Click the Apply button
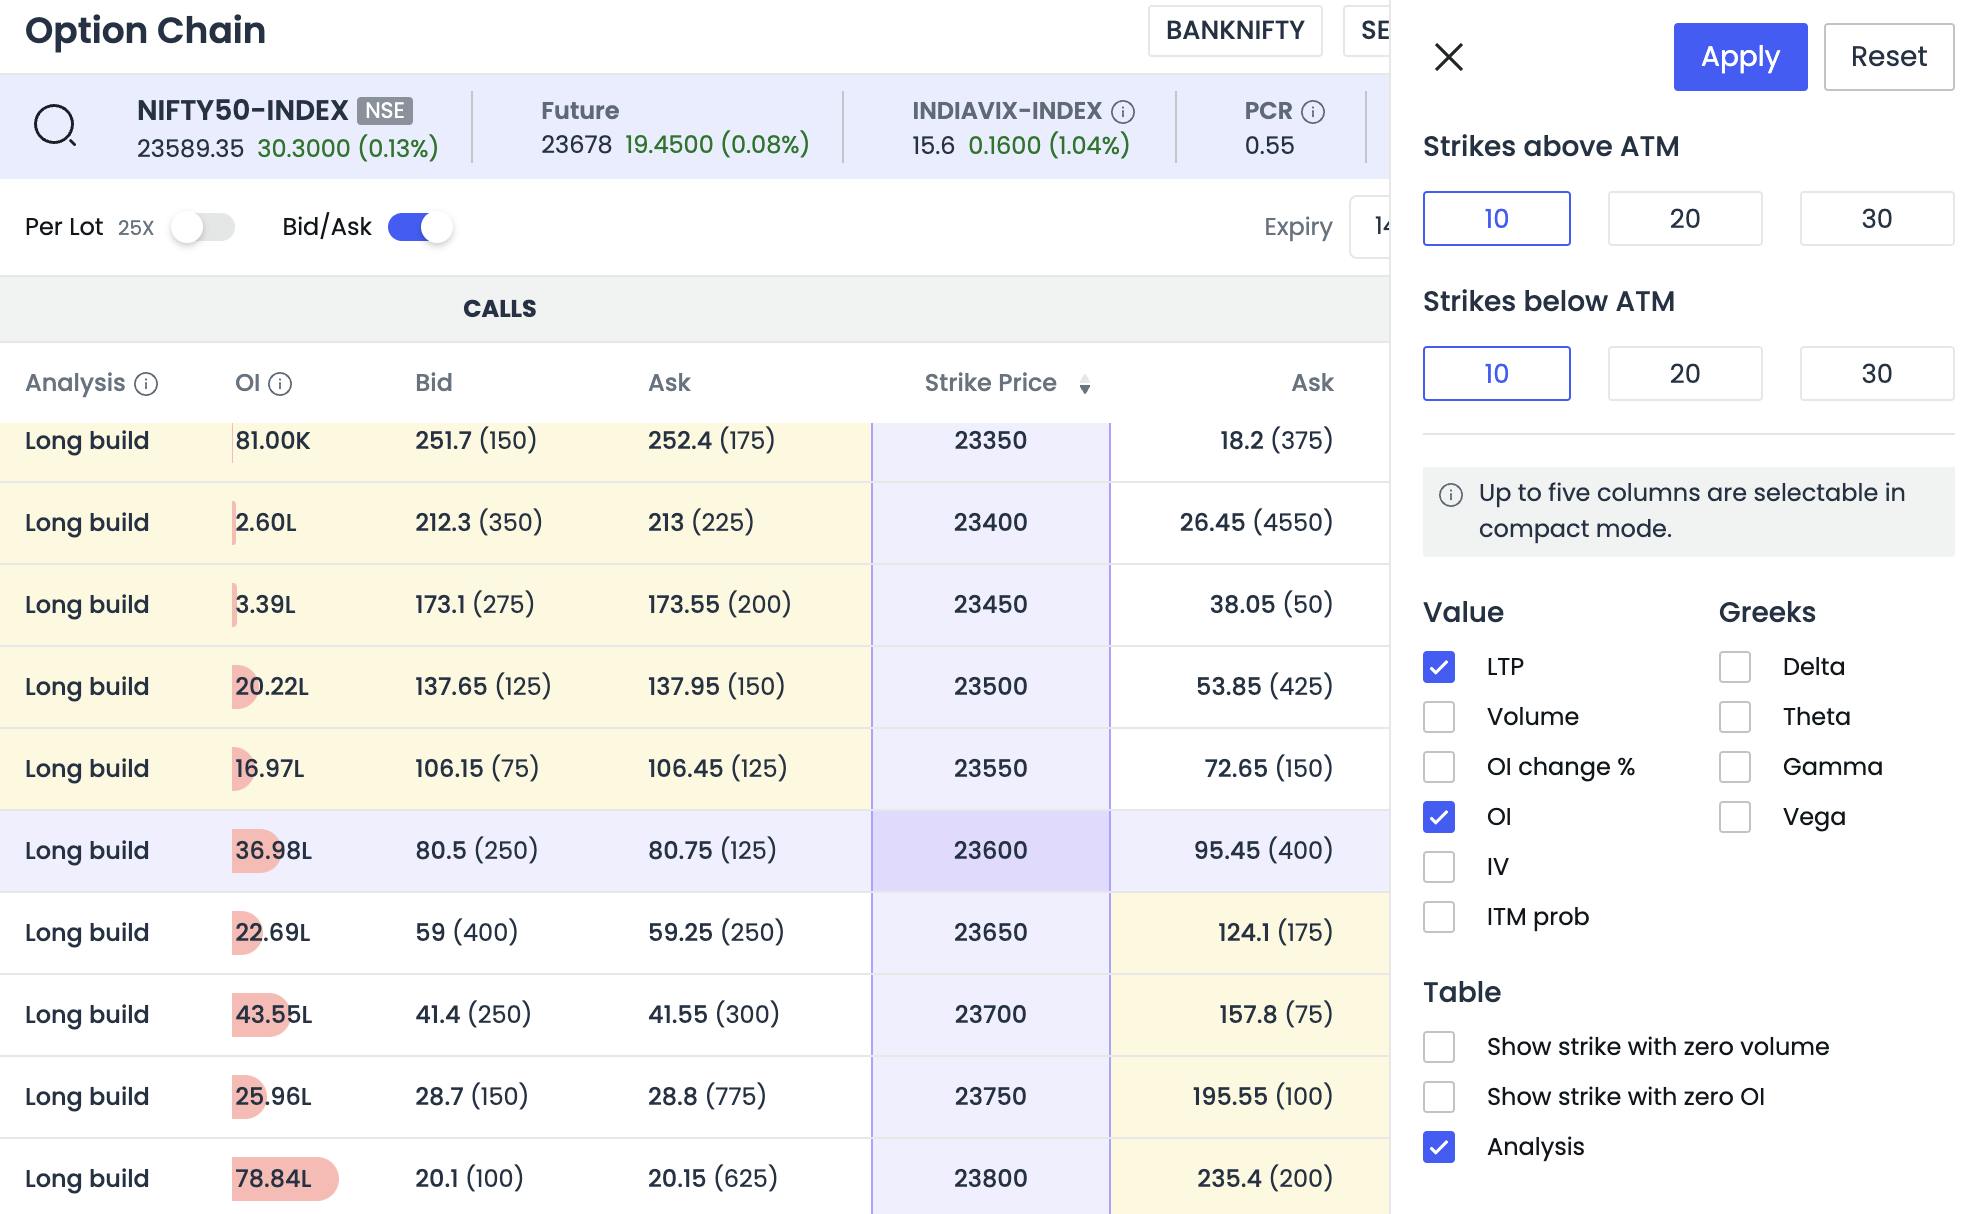Screen dimensions: 1978x1214 tap(1740, 57)
